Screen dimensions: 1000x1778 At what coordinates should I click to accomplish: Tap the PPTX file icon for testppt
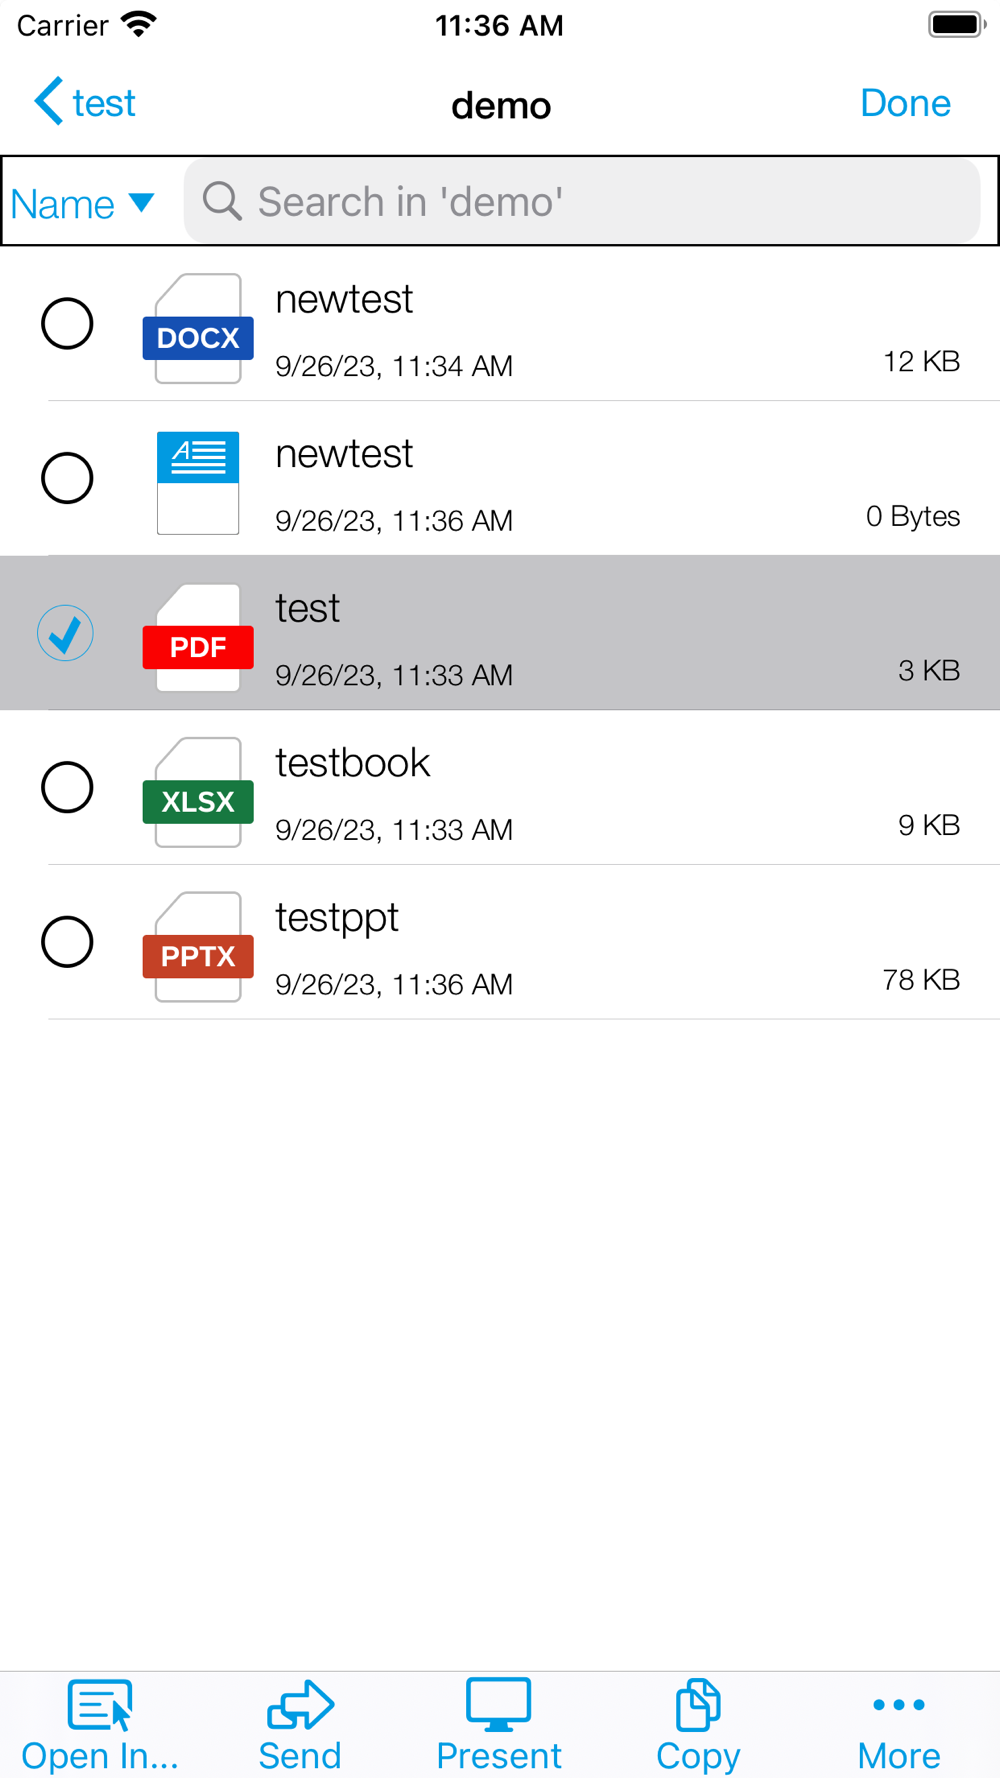tap(198, 947)
